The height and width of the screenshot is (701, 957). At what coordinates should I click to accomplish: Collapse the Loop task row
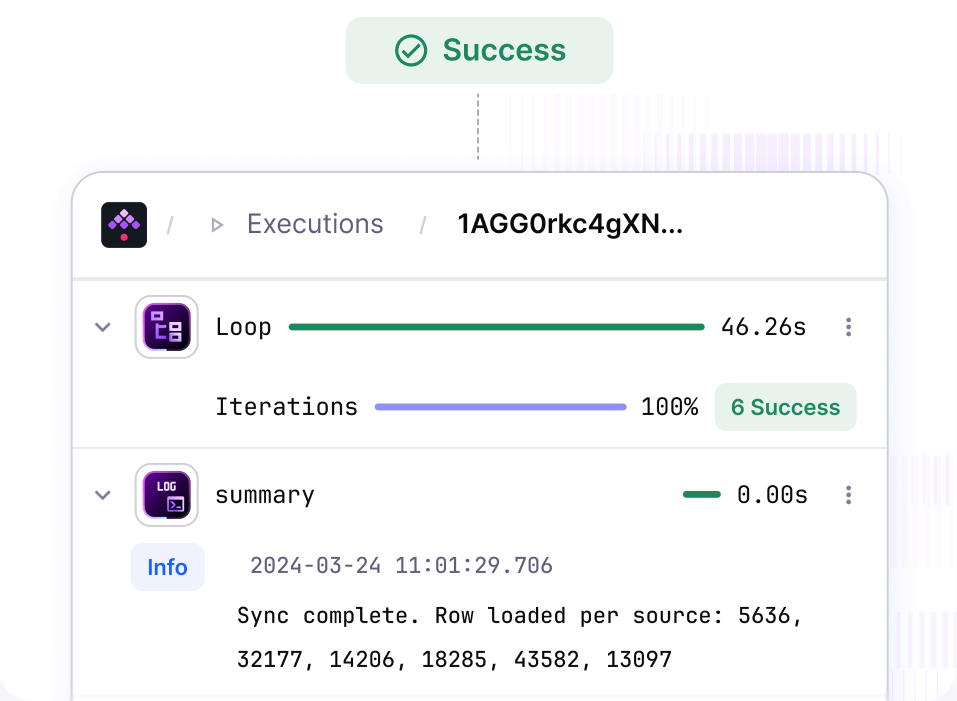click(103, 327)
